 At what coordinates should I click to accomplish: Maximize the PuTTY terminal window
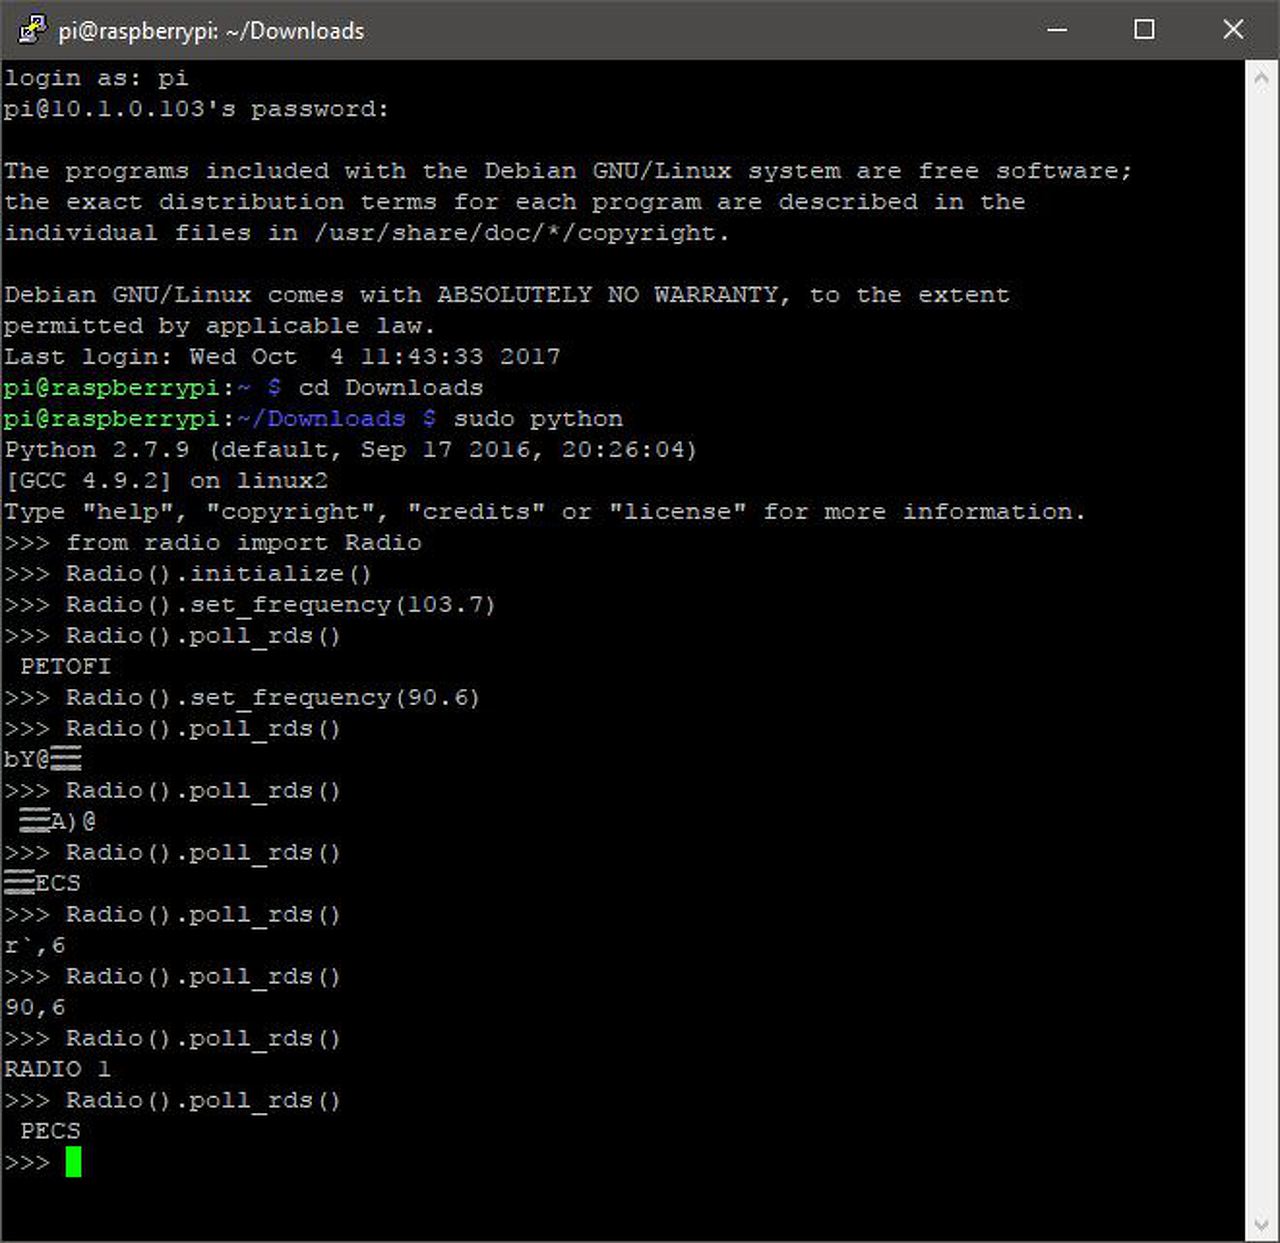1145,30
